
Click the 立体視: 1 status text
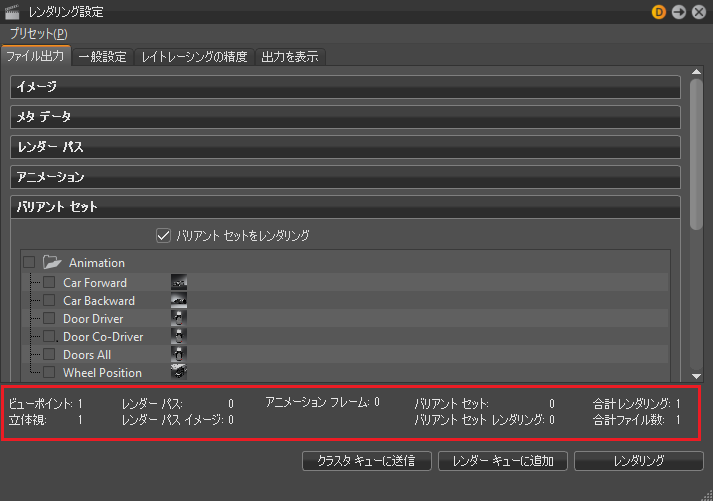45,420
